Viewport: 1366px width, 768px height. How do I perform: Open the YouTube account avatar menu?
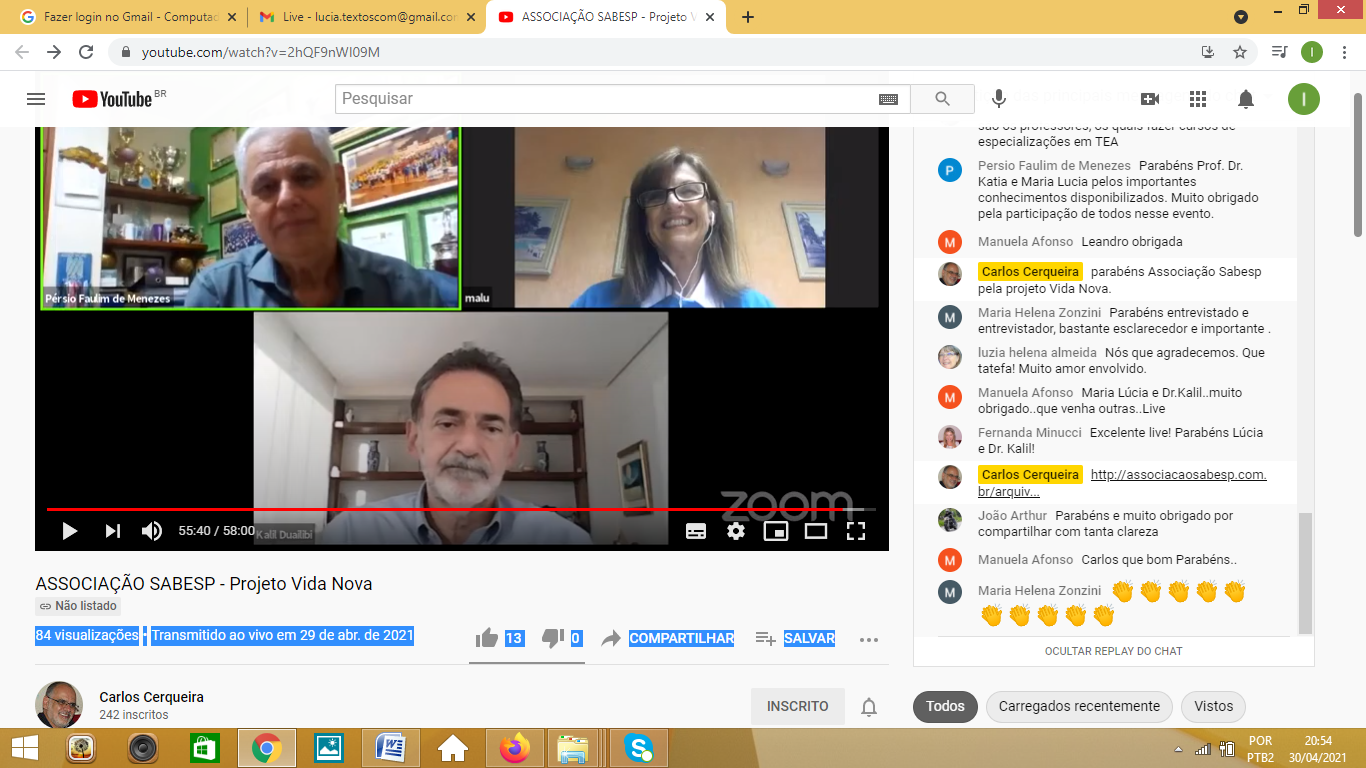point(1304,99)
